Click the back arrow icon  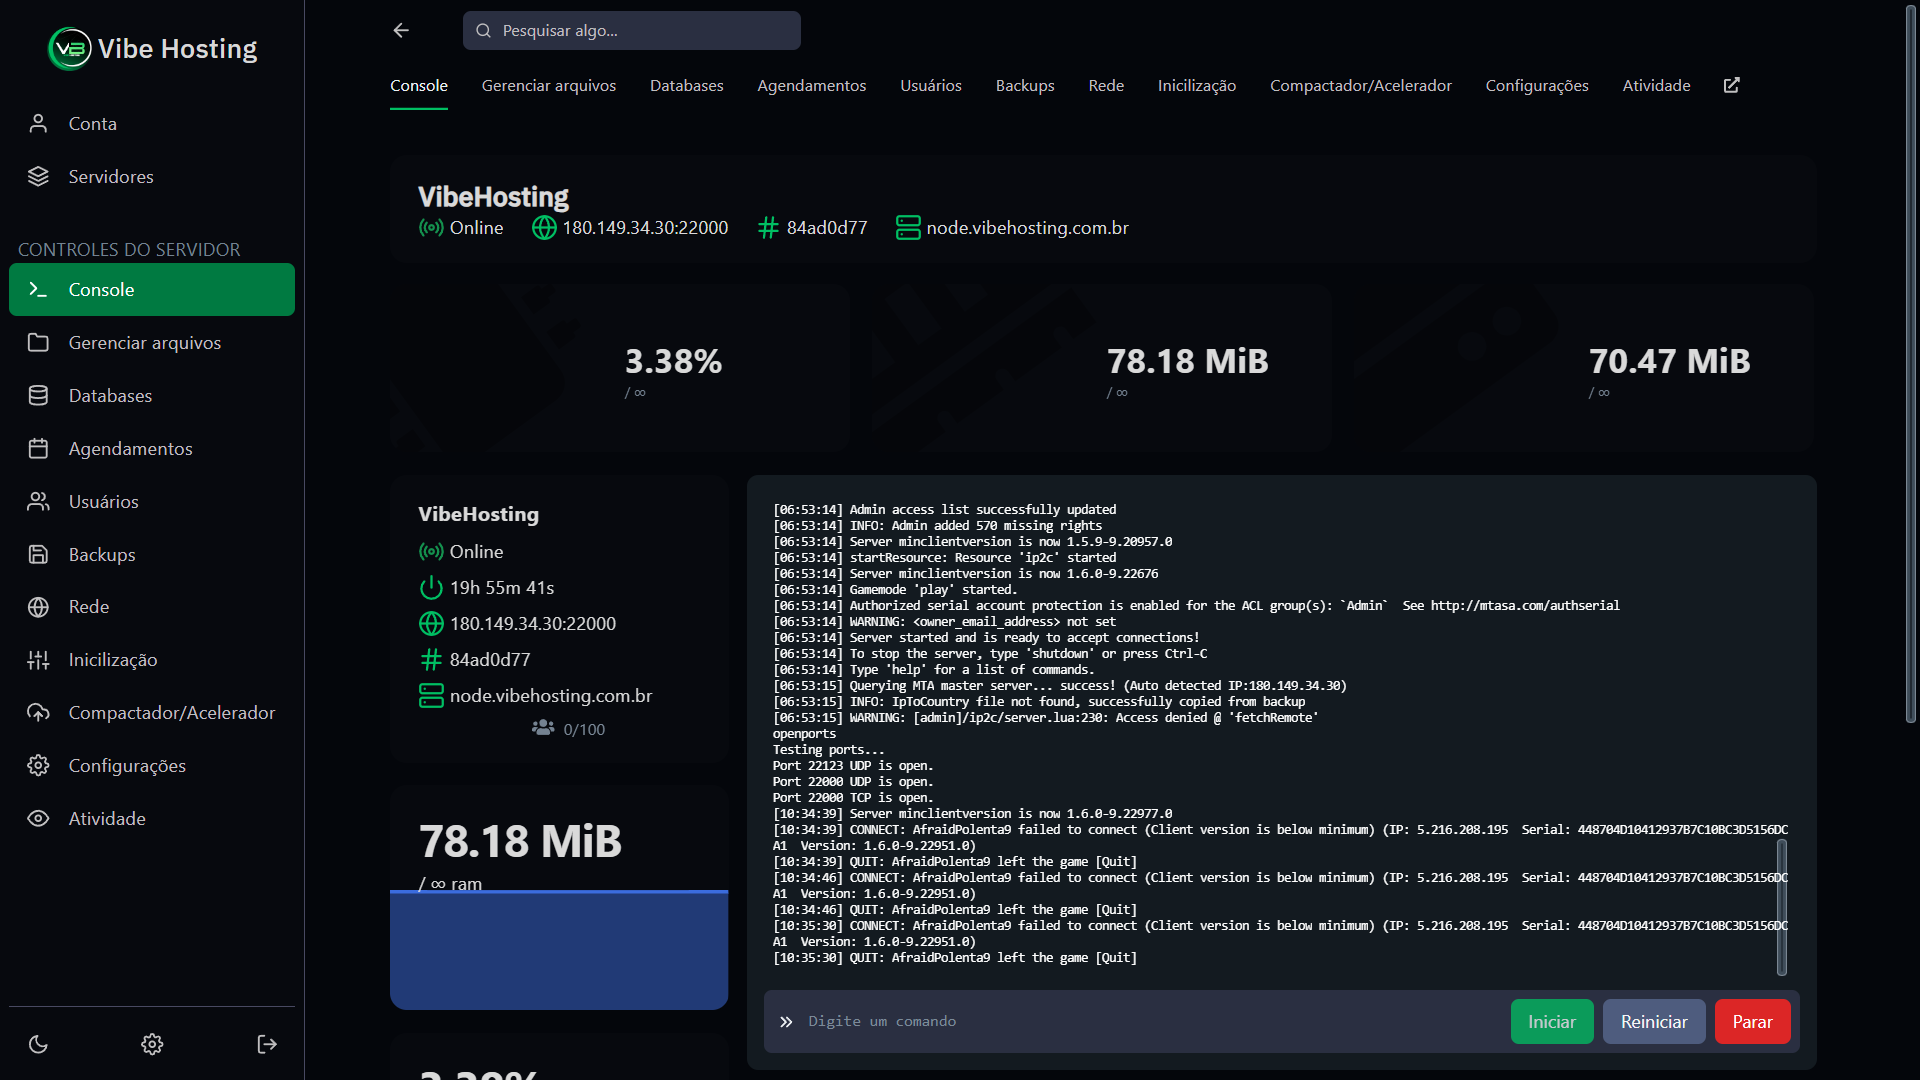pyautogui.click(x=401, y=30)
